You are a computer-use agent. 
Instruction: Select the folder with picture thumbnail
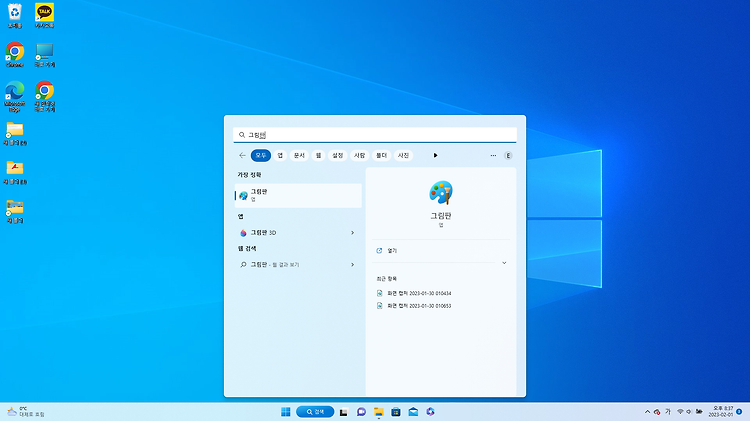pos(15,211)
